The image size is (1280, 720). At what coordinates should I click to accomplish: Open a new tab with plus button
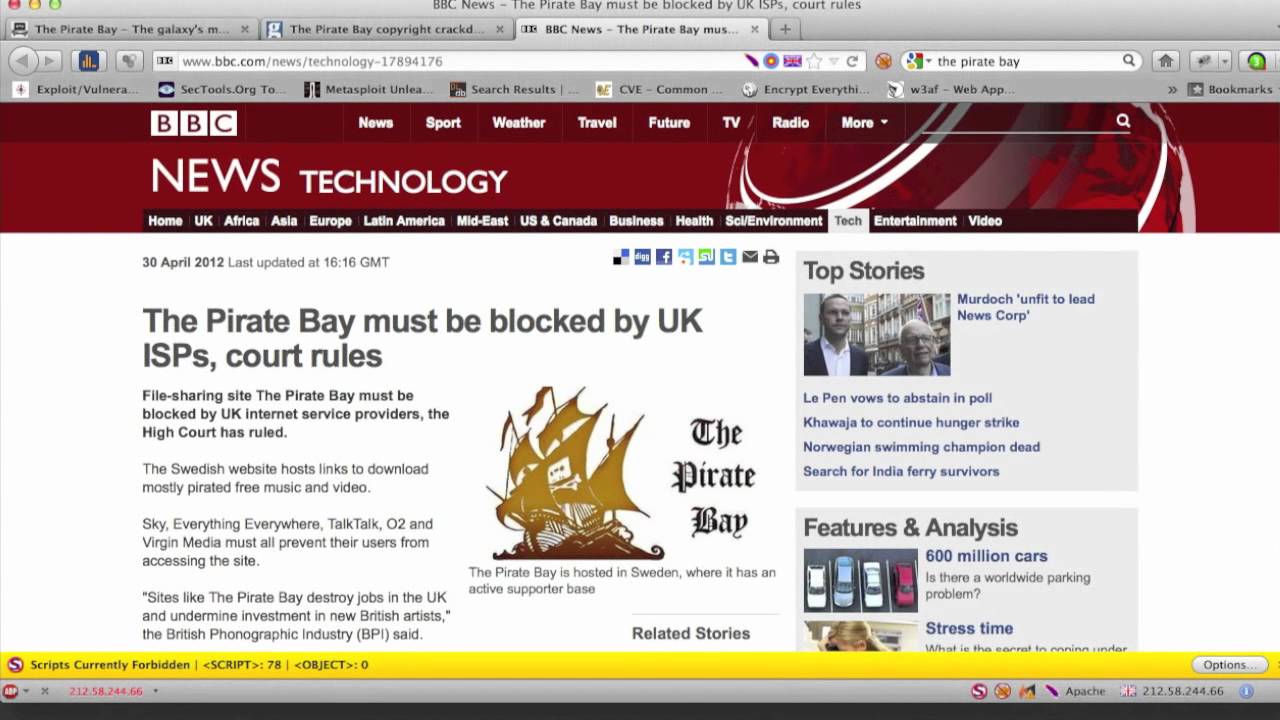tap(785, 29)
